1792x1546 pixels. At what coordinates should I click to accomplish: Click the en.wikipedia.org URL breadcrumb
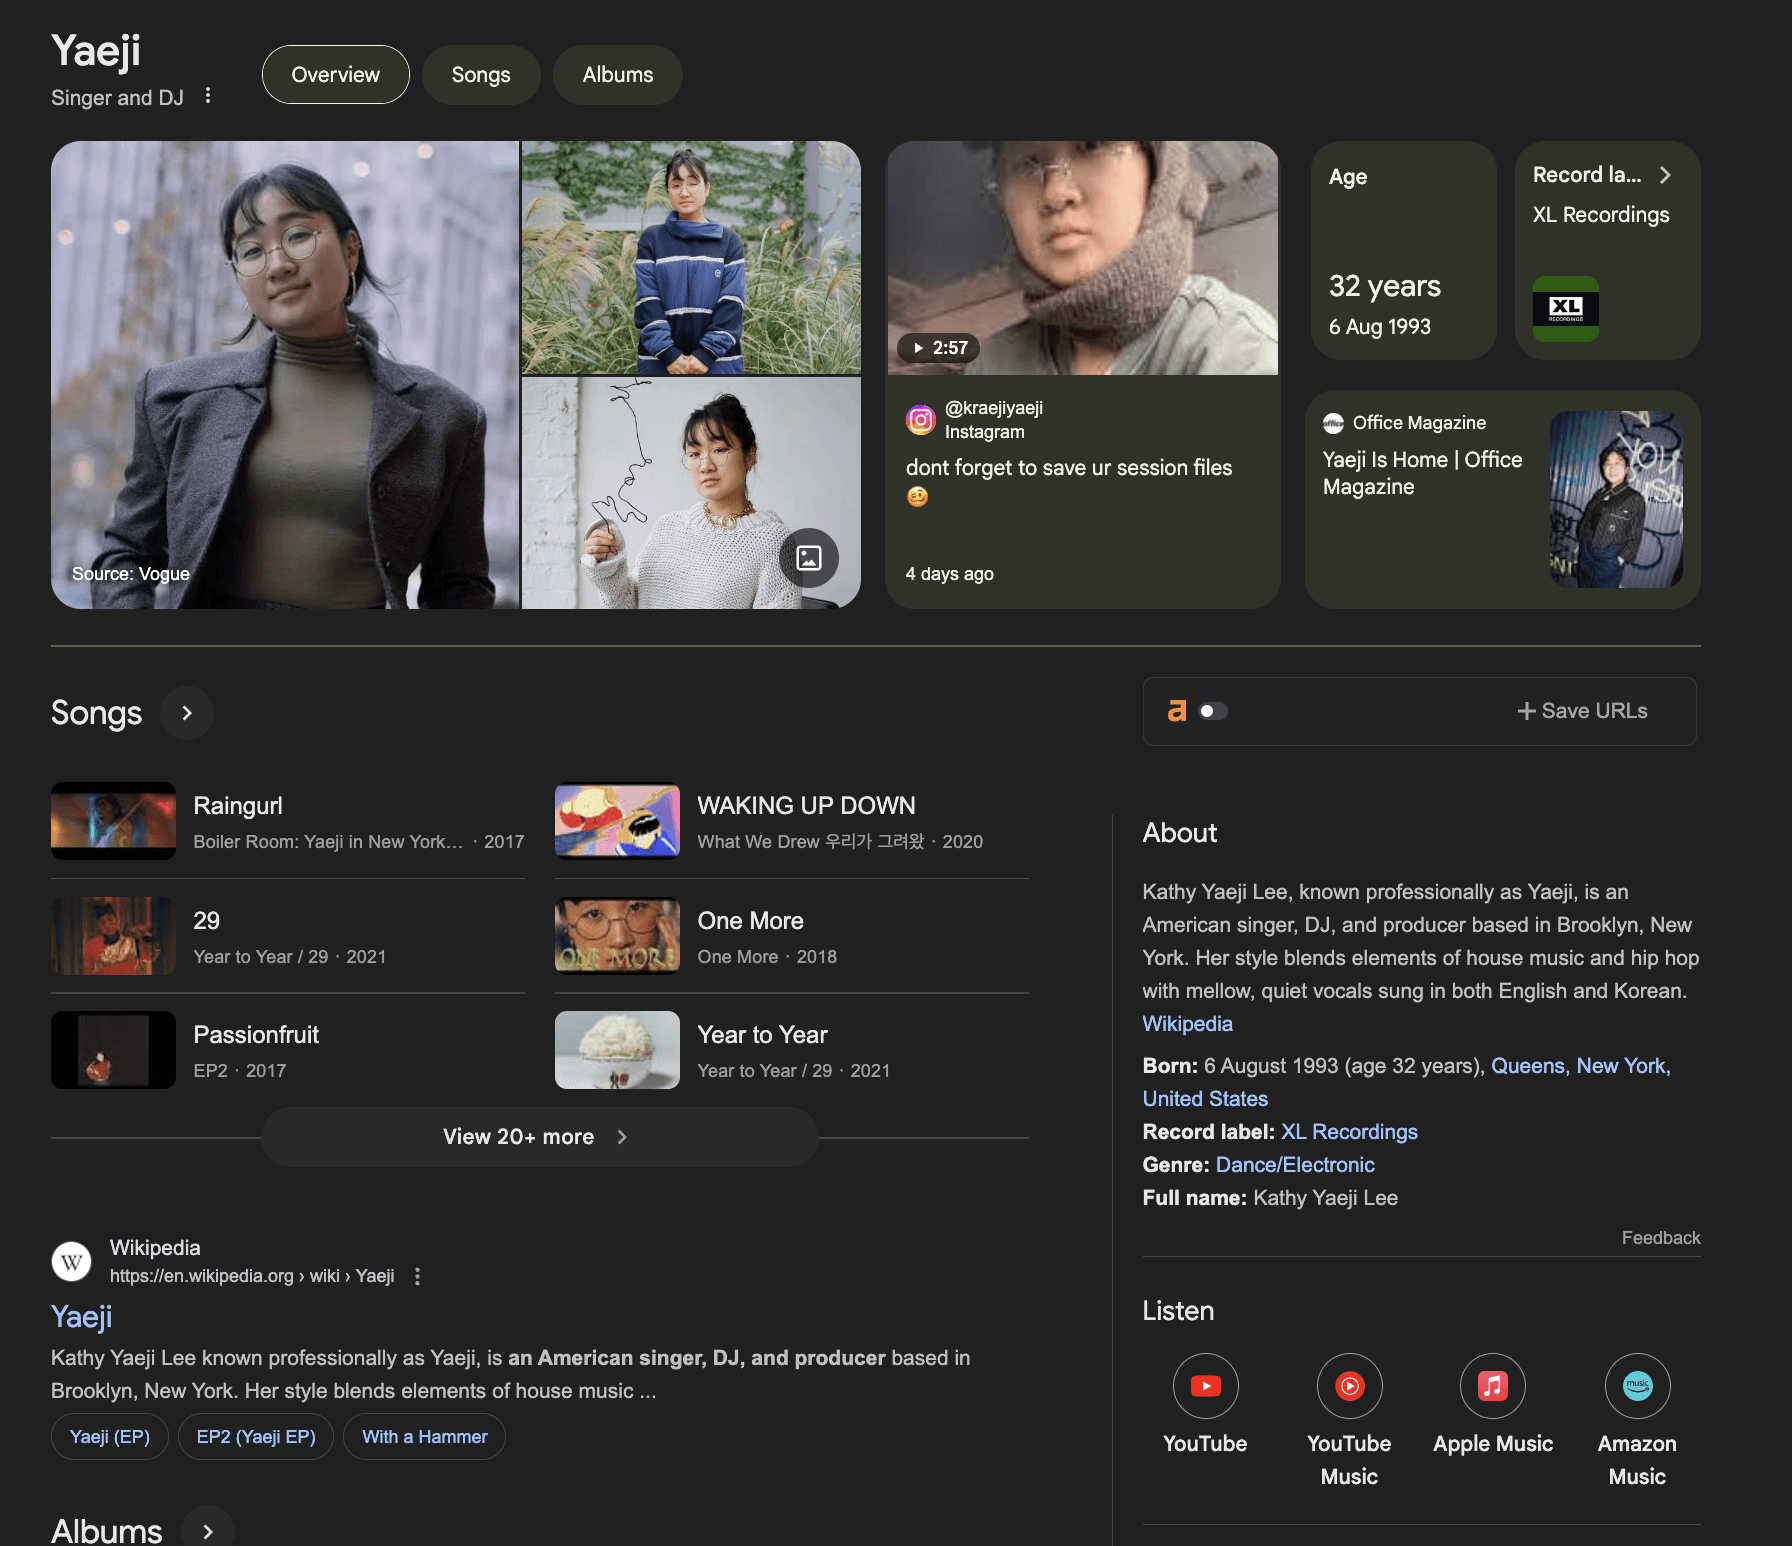[252, 1277]
